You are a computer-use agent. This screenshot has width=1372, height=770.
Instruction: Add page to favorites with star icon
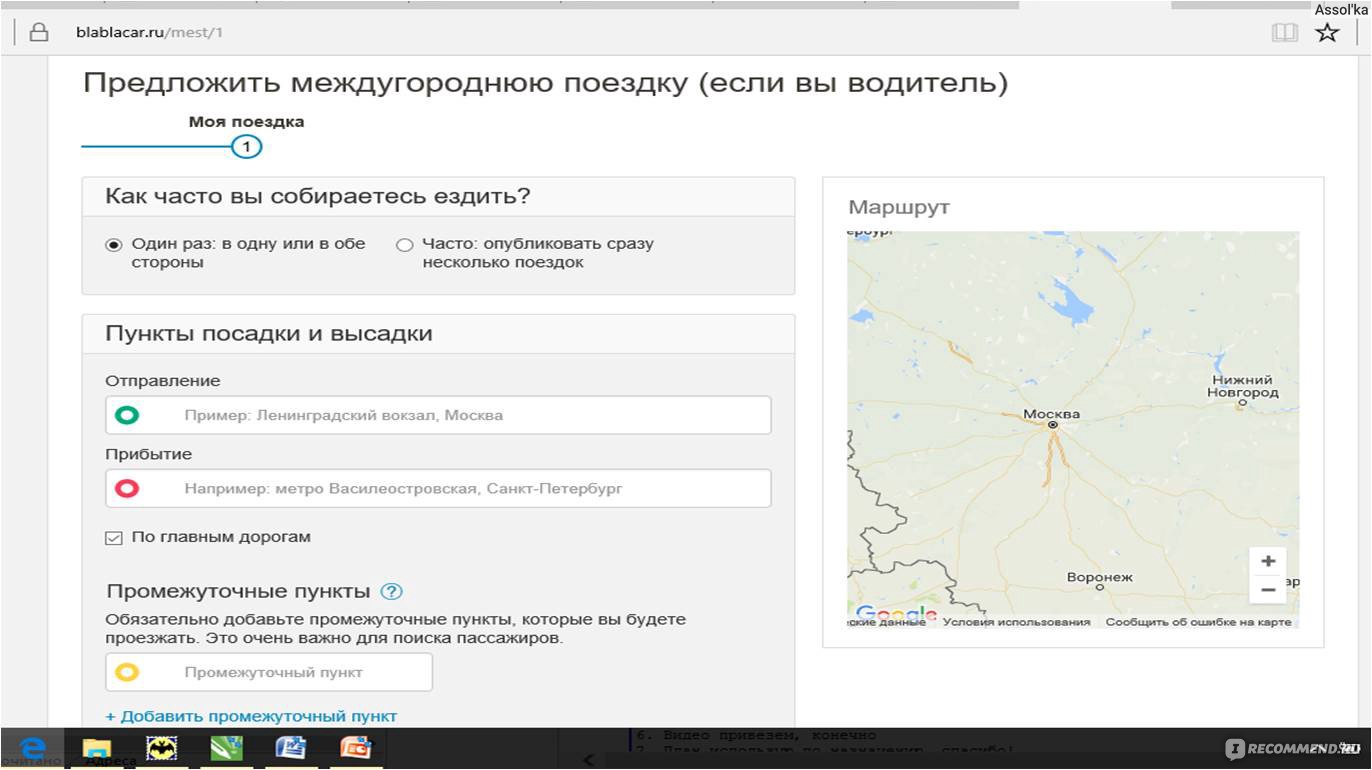1327,32
